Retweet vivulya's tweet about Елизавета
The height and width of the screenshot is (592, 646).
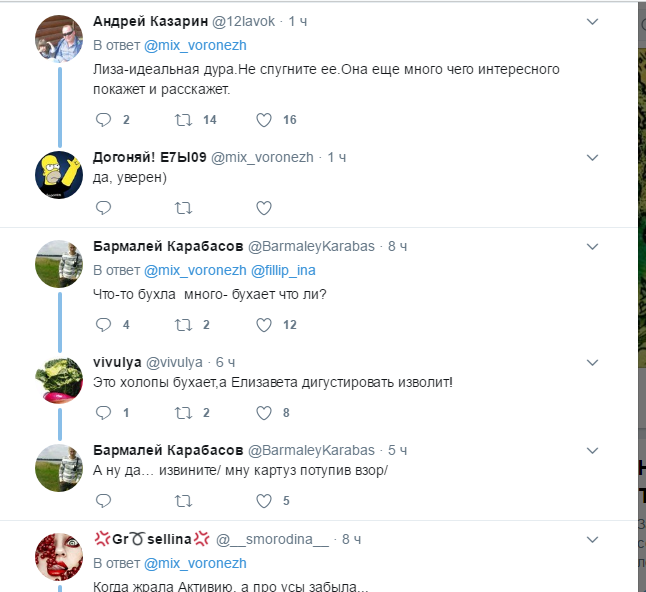[x=183, y=412]
